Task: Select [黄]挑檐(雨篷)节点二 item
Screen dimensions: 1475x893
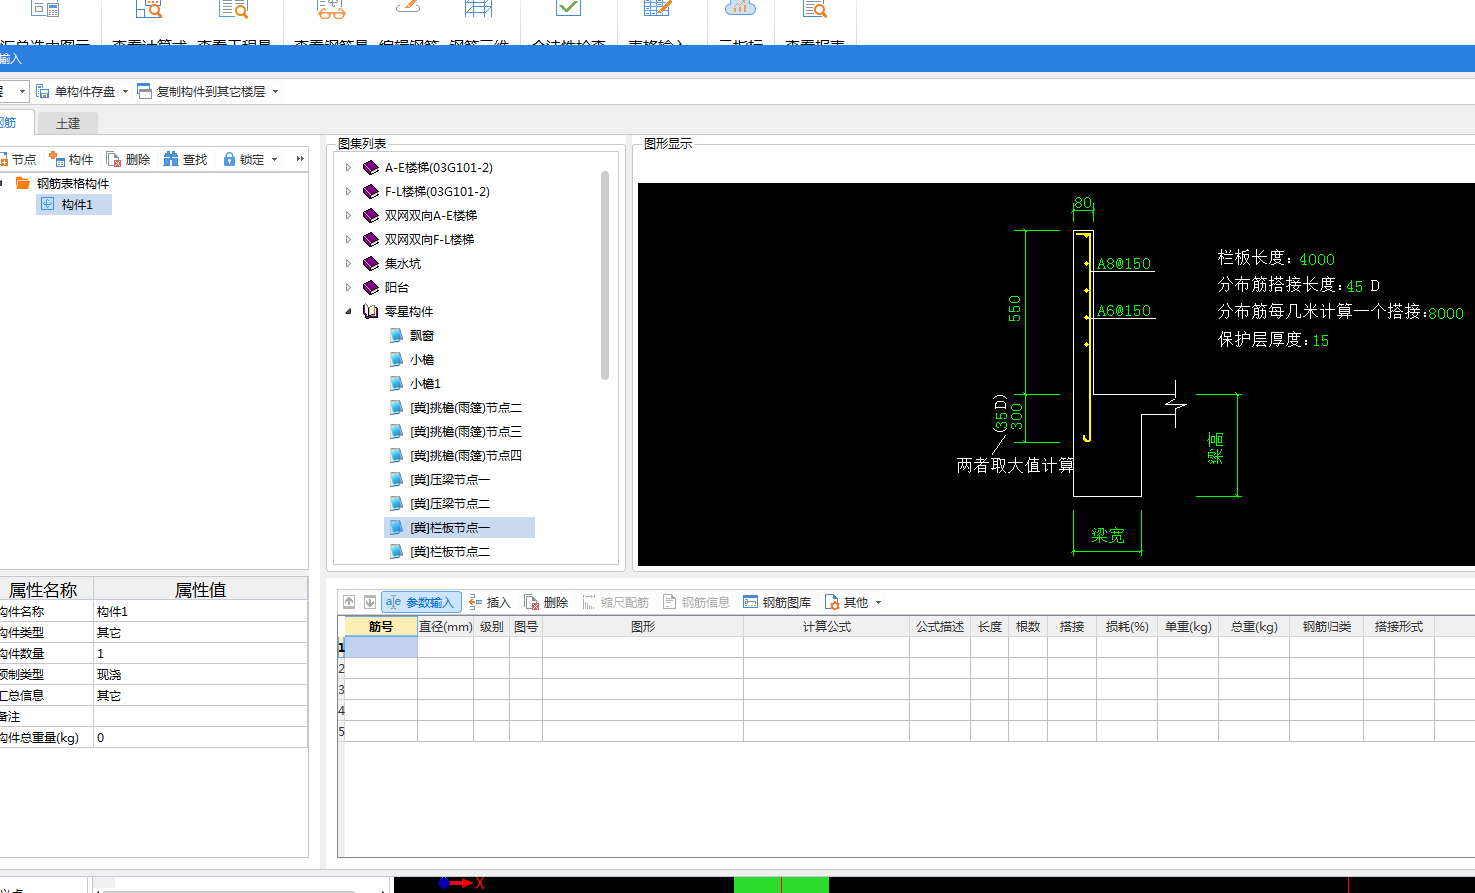Action: click(x=465, y=407)
